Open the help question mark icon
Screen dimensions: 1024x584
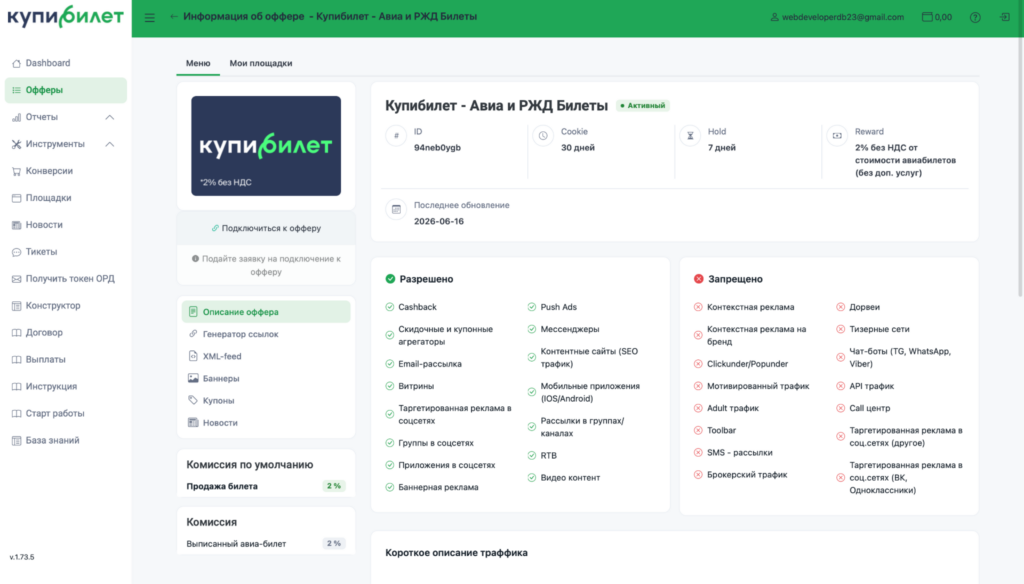975,18
